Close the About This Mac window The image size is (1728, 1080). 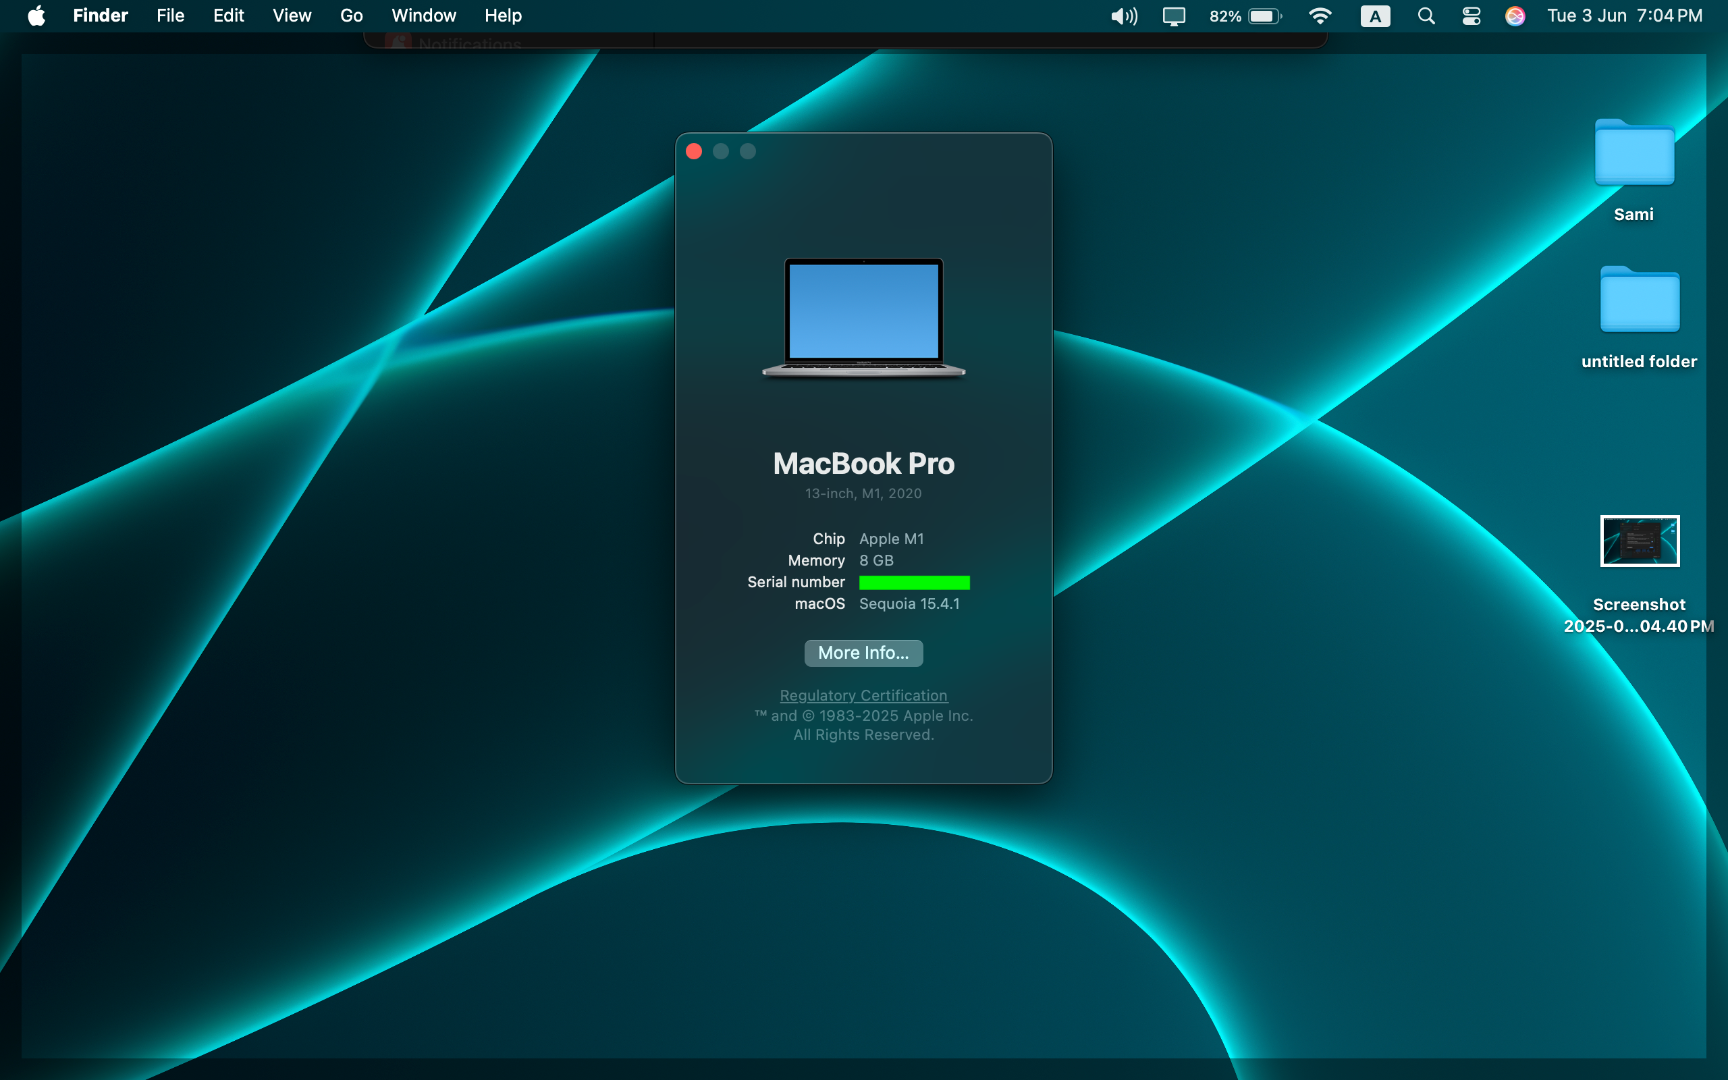(x=694, y=151)
